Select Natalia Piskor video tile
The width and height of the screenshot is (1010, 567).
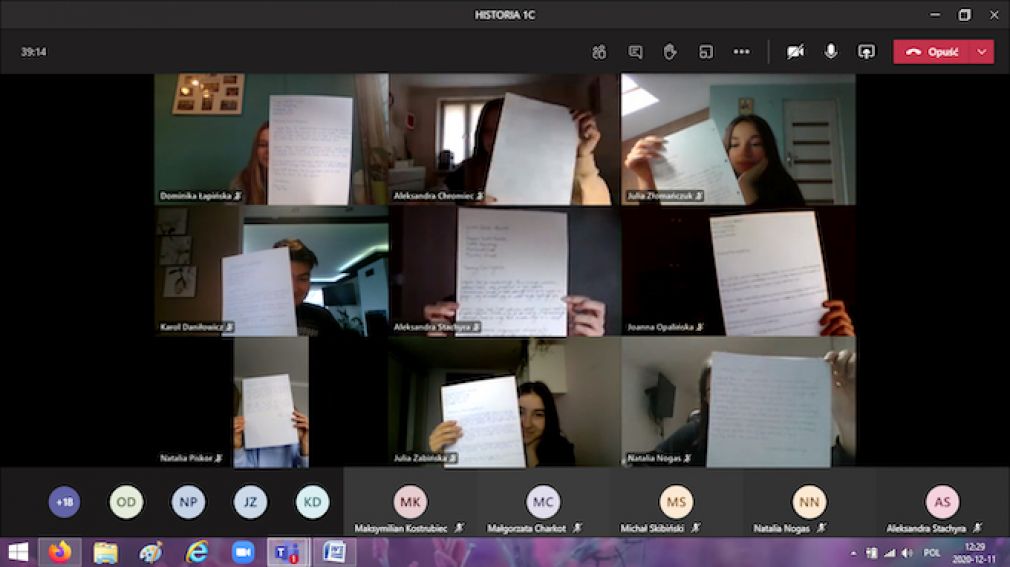(x=271, y=403)
